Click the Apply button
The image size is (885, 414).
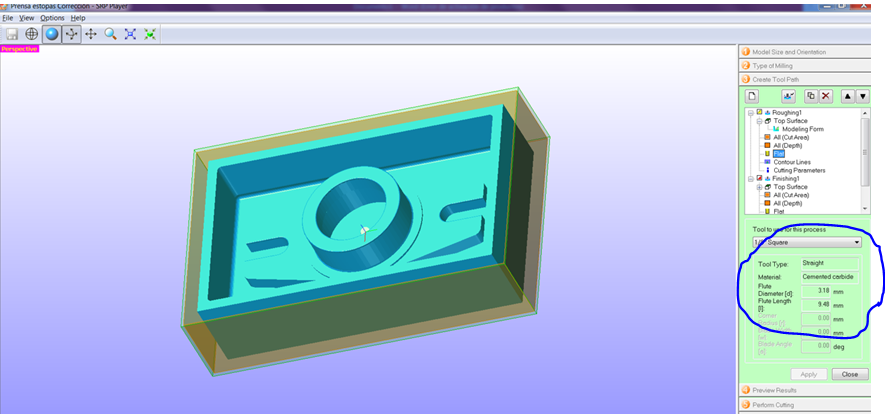point(809,374)
